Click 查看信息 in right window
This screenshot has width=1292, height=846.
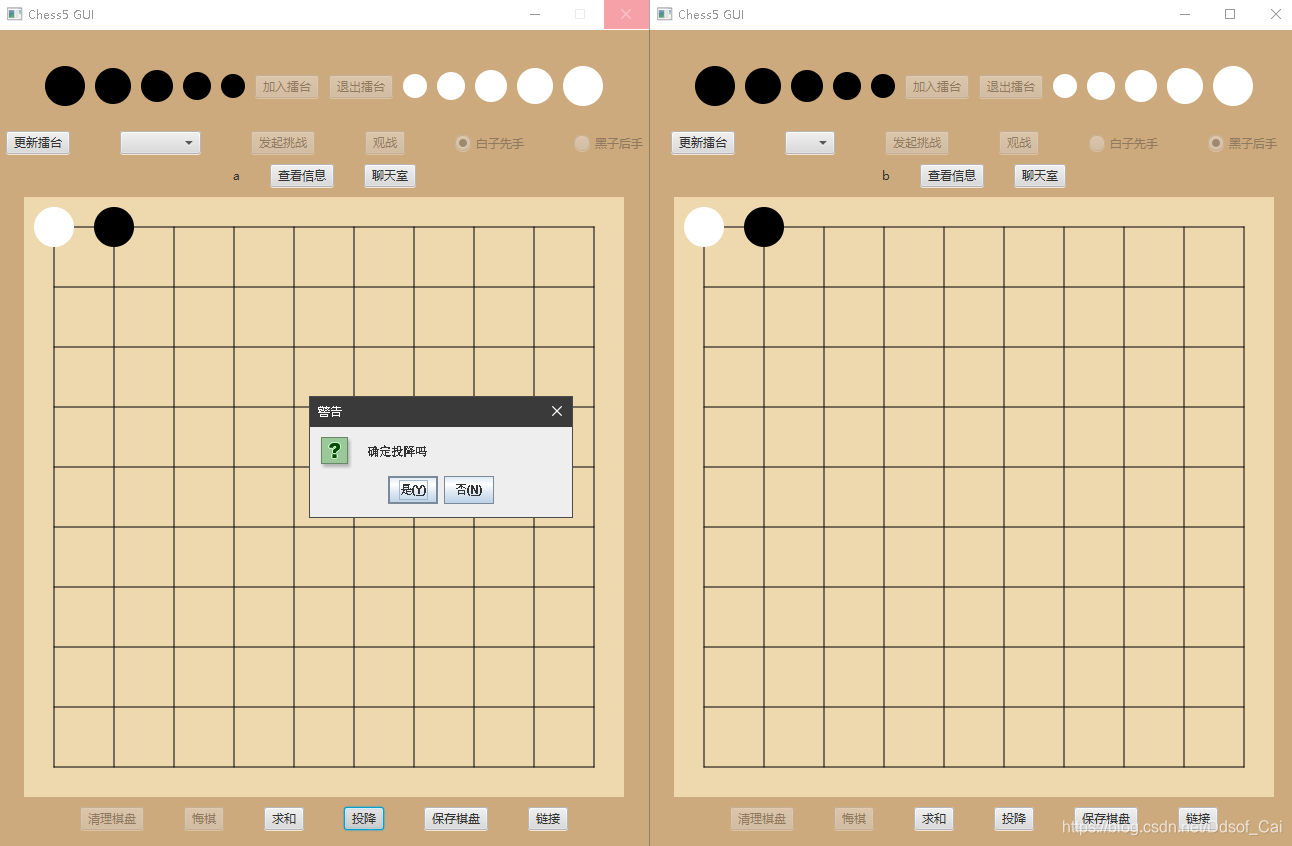click(x=952, y=176)
